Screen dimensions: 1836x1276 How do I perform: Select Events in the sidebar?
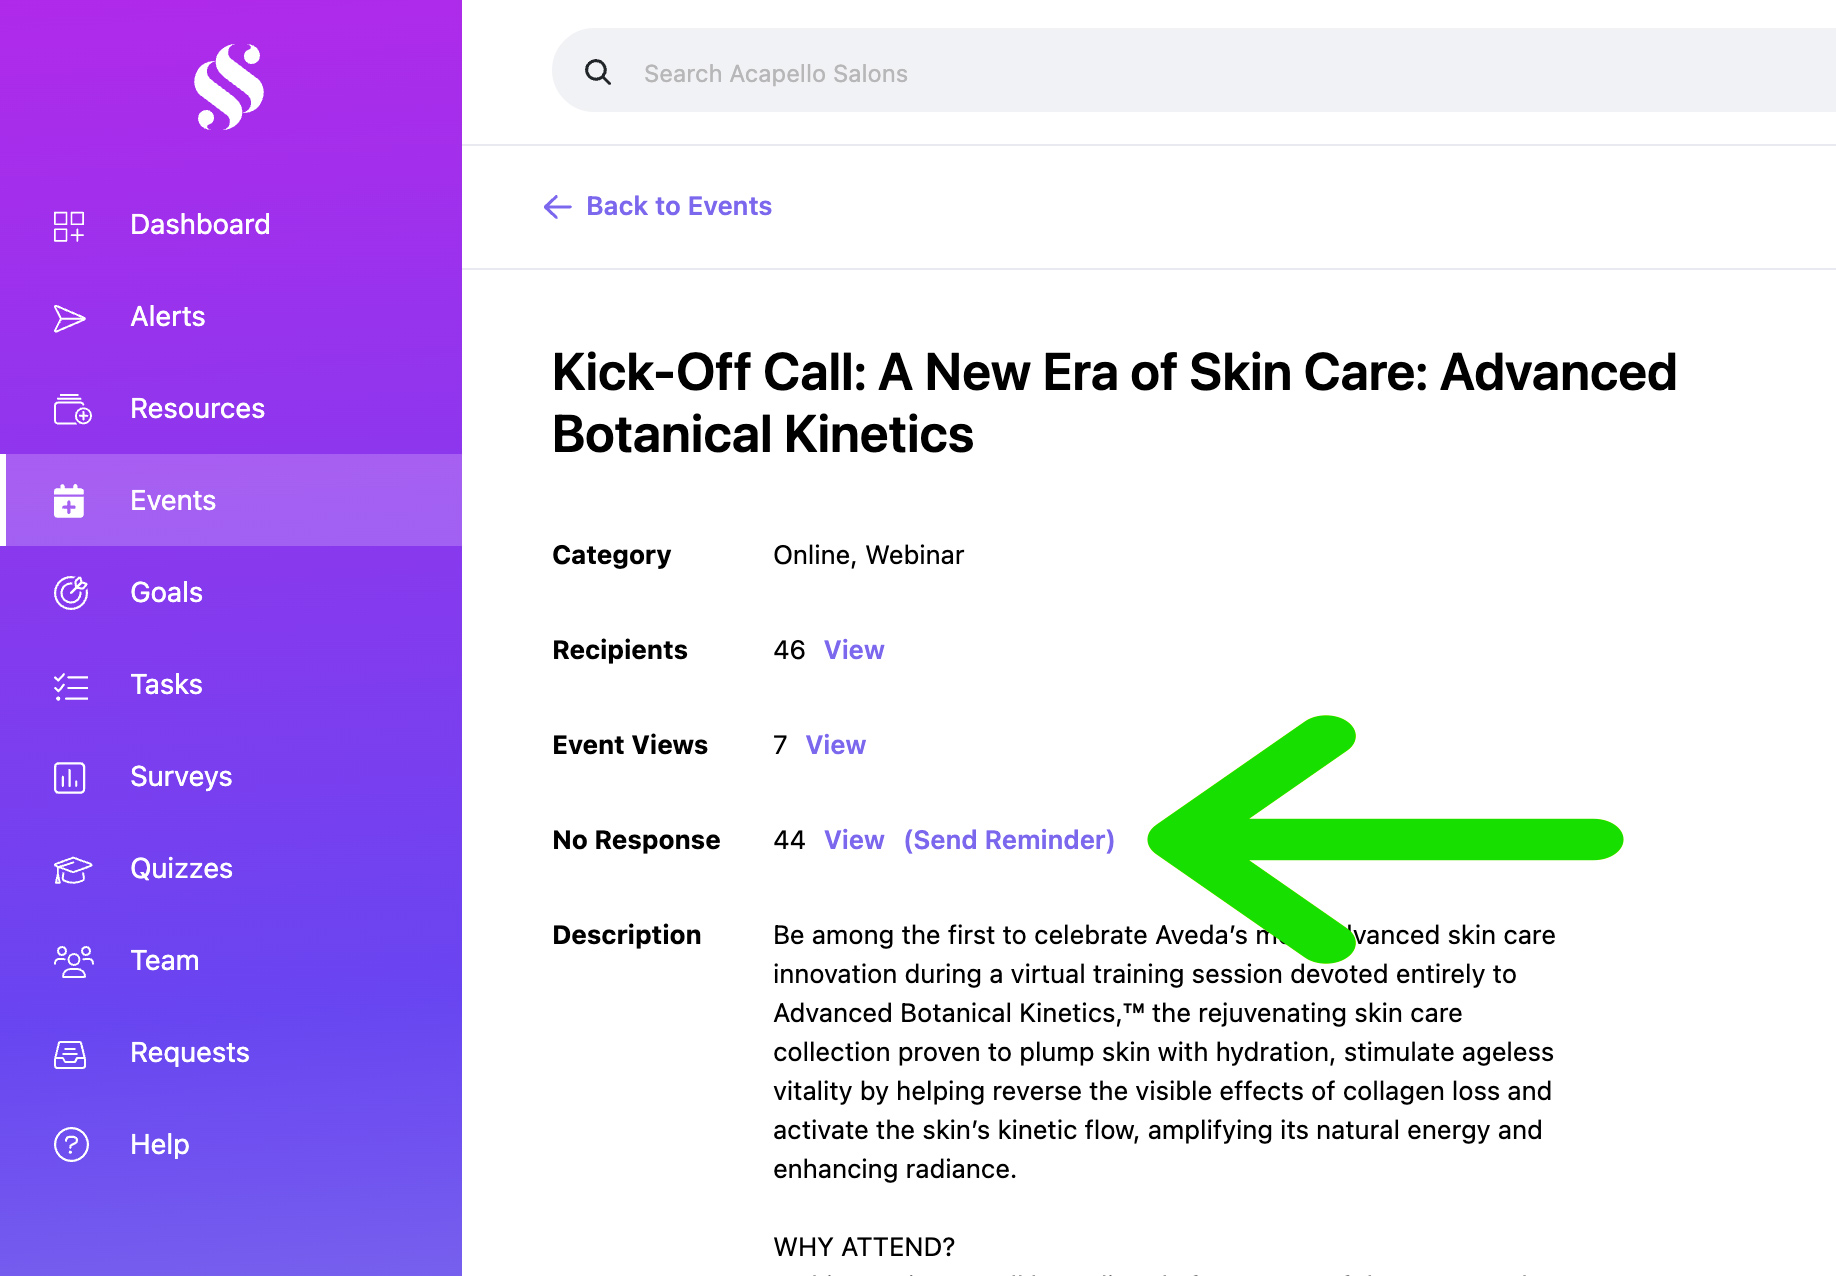click(231, 500)
